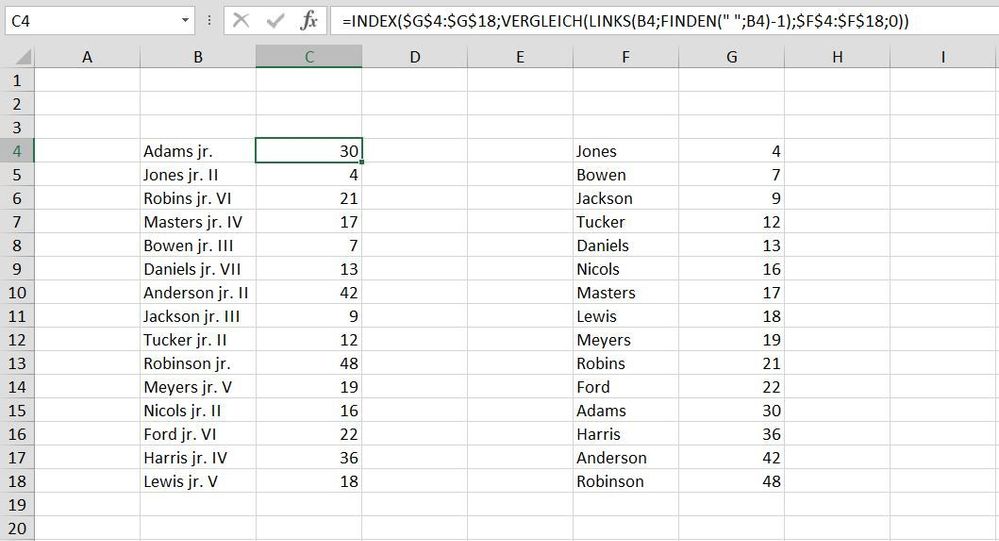Click 'Lewis' in column F
This screenshot has width=999, height=541.
coord(626,316)
